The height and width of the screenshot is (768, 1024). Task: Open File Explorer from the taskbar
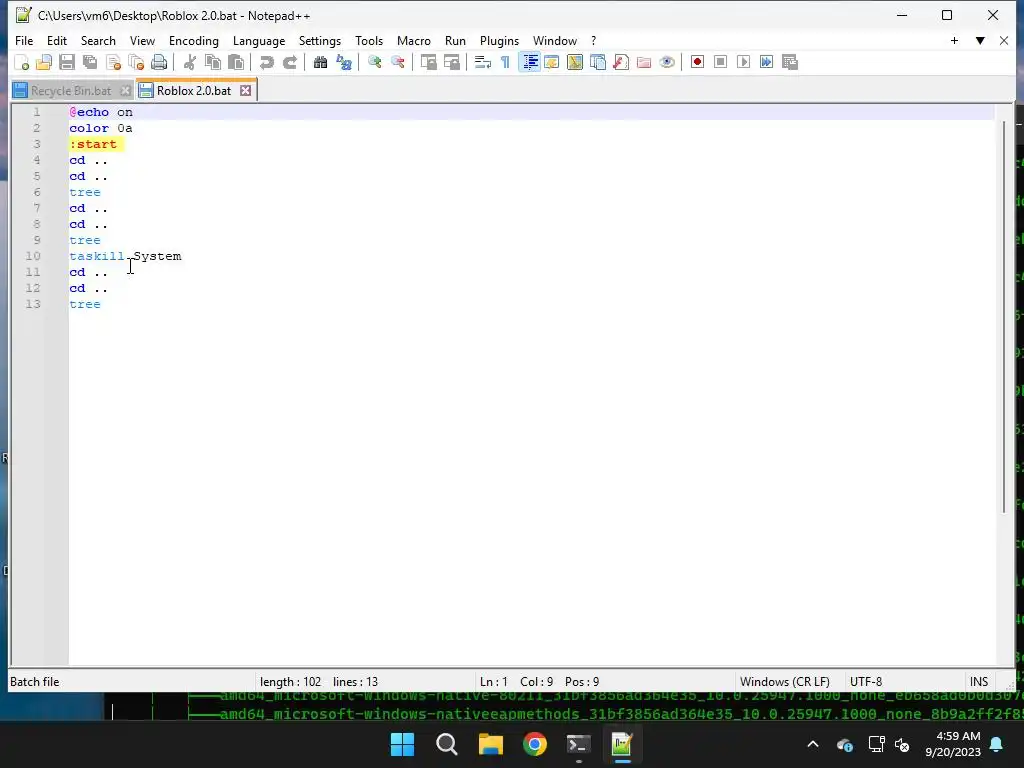[x=490, y=744]
